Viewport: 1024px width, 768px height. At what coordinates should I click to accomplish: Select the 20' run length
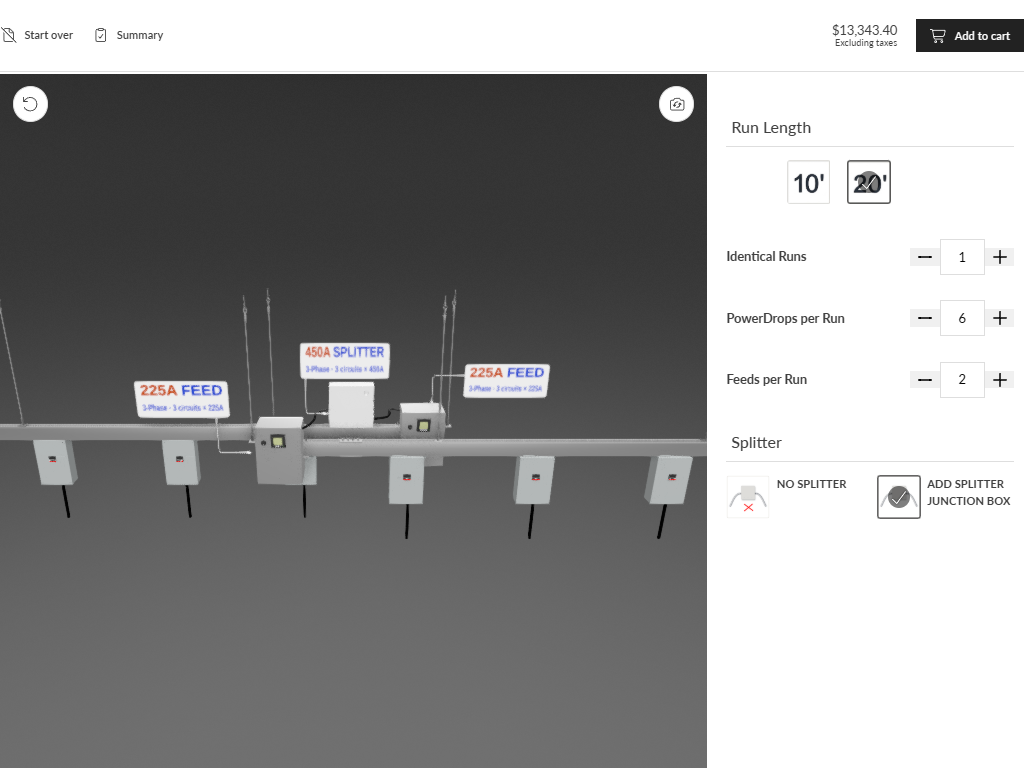tap(869, 182)
